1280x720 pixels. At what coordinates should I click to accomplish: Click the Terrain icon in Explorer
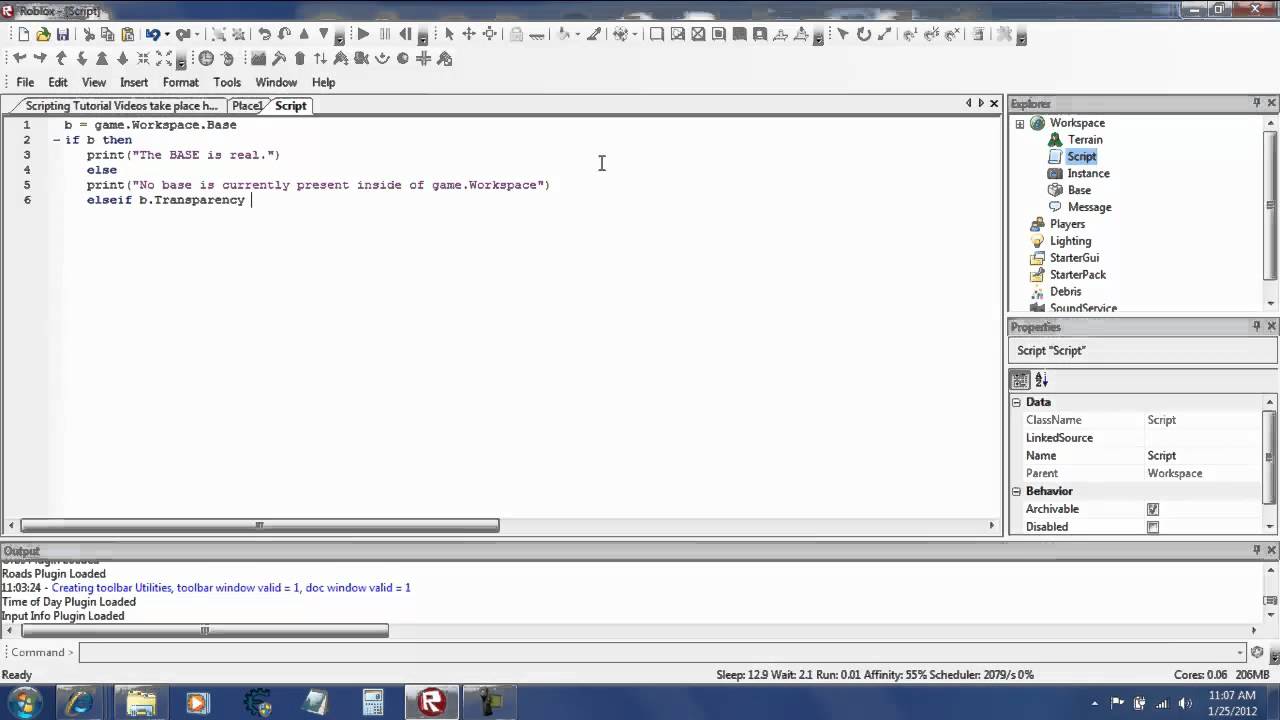point(1055,139)
